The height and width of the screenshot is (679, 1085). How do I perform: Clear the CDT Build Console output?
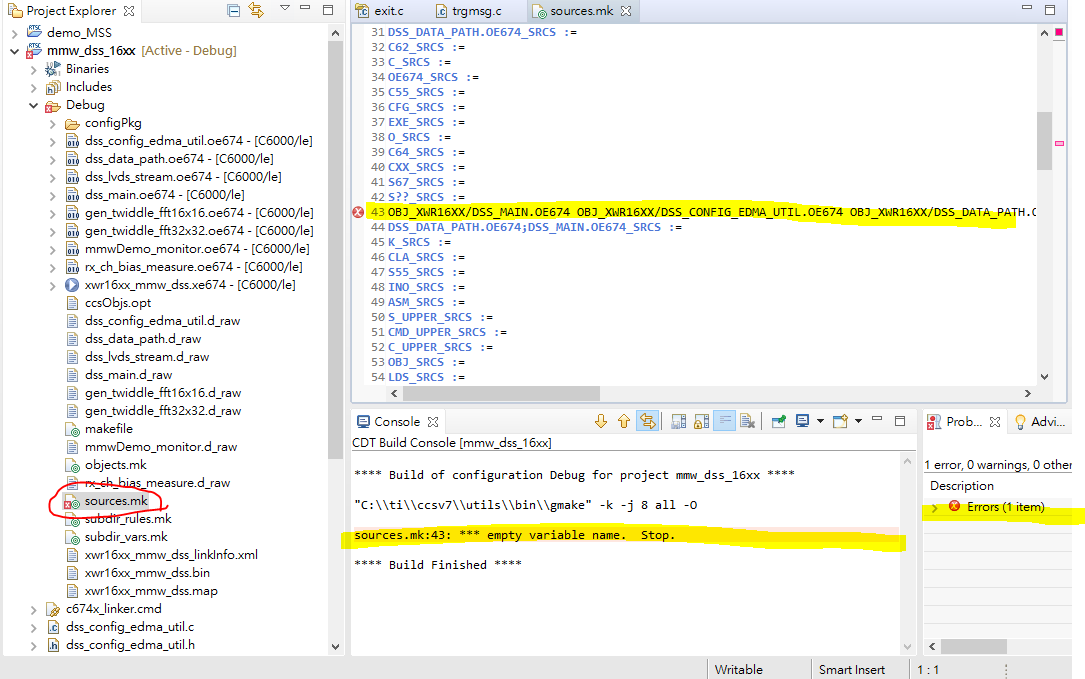(749, 421)
